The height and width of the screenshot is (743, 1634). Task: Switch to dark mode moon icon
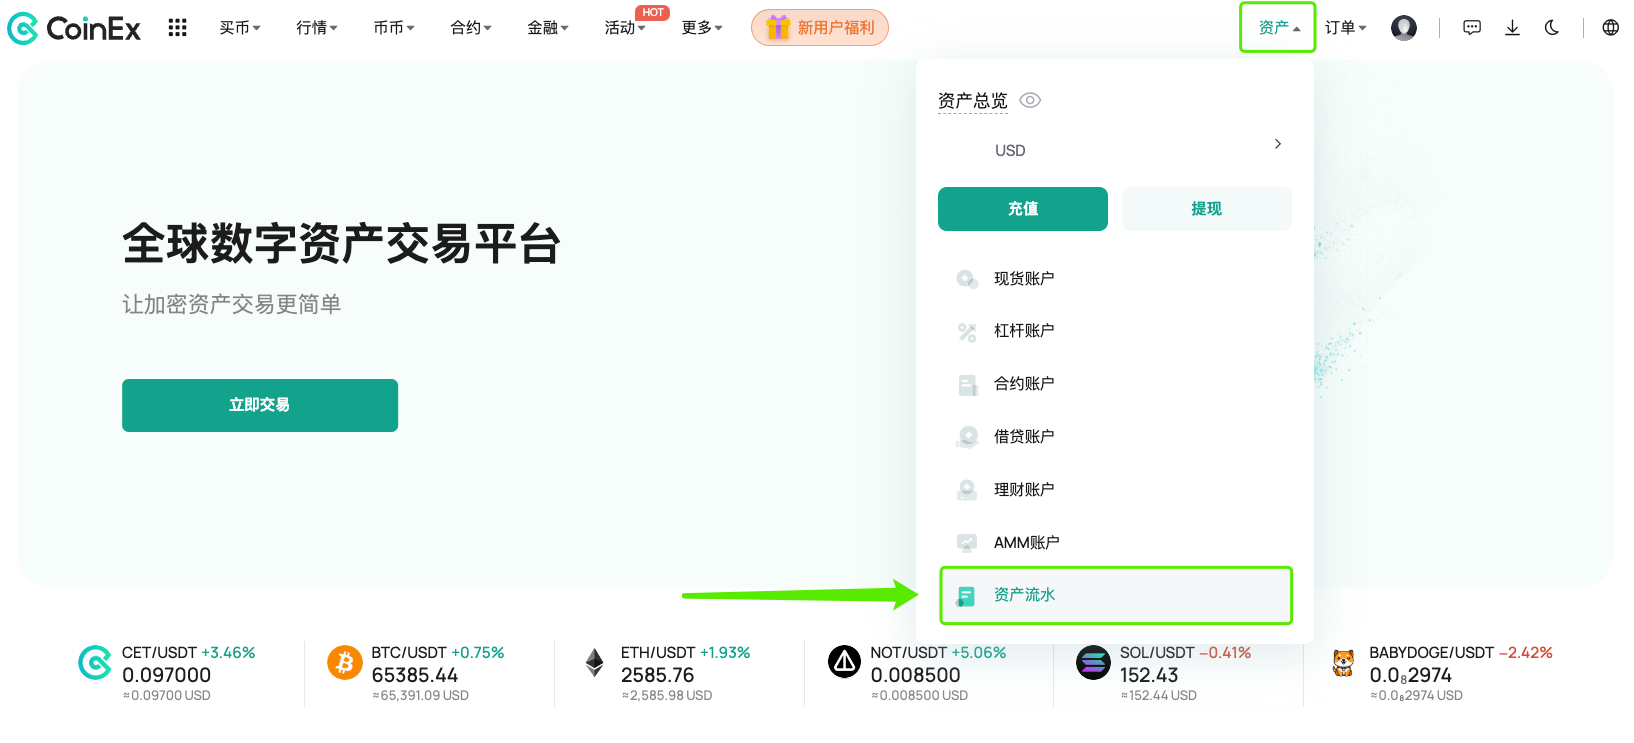(1552, 28)
